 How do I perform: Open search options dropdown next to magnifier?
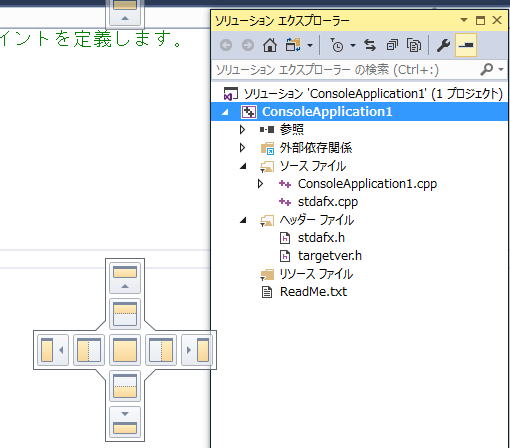pos(501,69)
